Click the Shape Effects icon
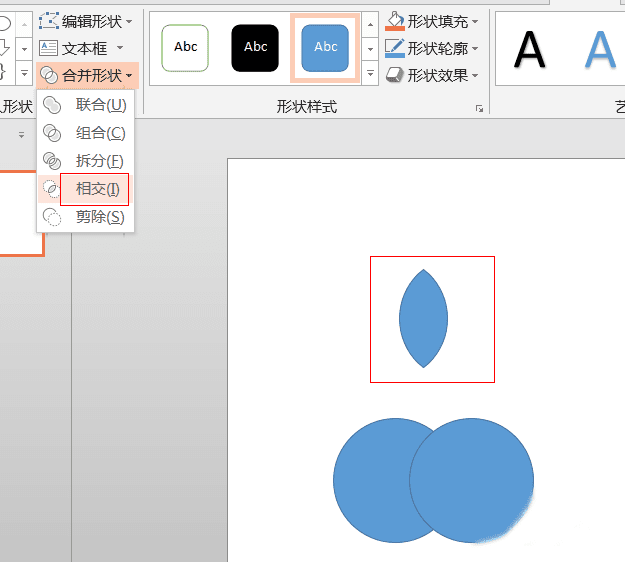Viewport: 625px width, 562px height. [x=395, y=75]
